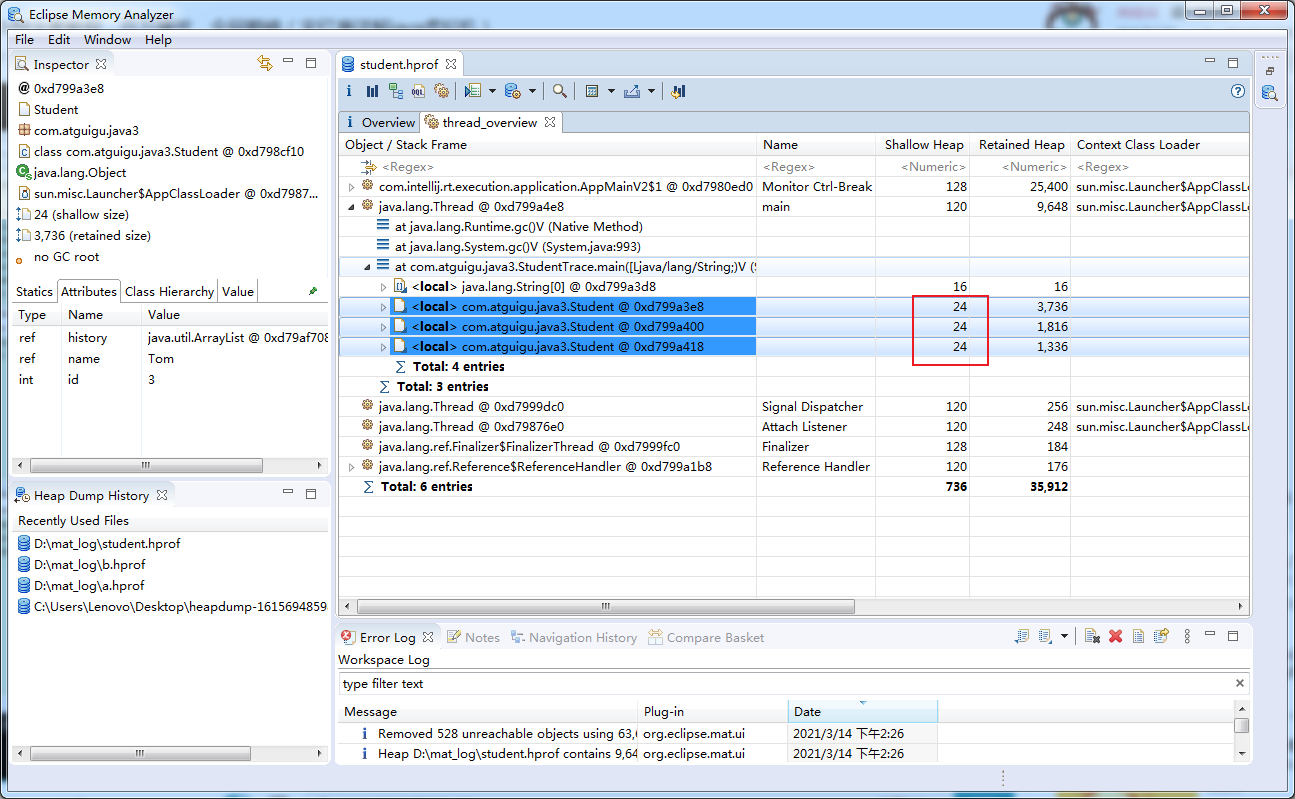Expand the String[0] @ 0xd799a3d8 local
The height and width of the screenshot is (799, 1295).
tap(383, 287)
